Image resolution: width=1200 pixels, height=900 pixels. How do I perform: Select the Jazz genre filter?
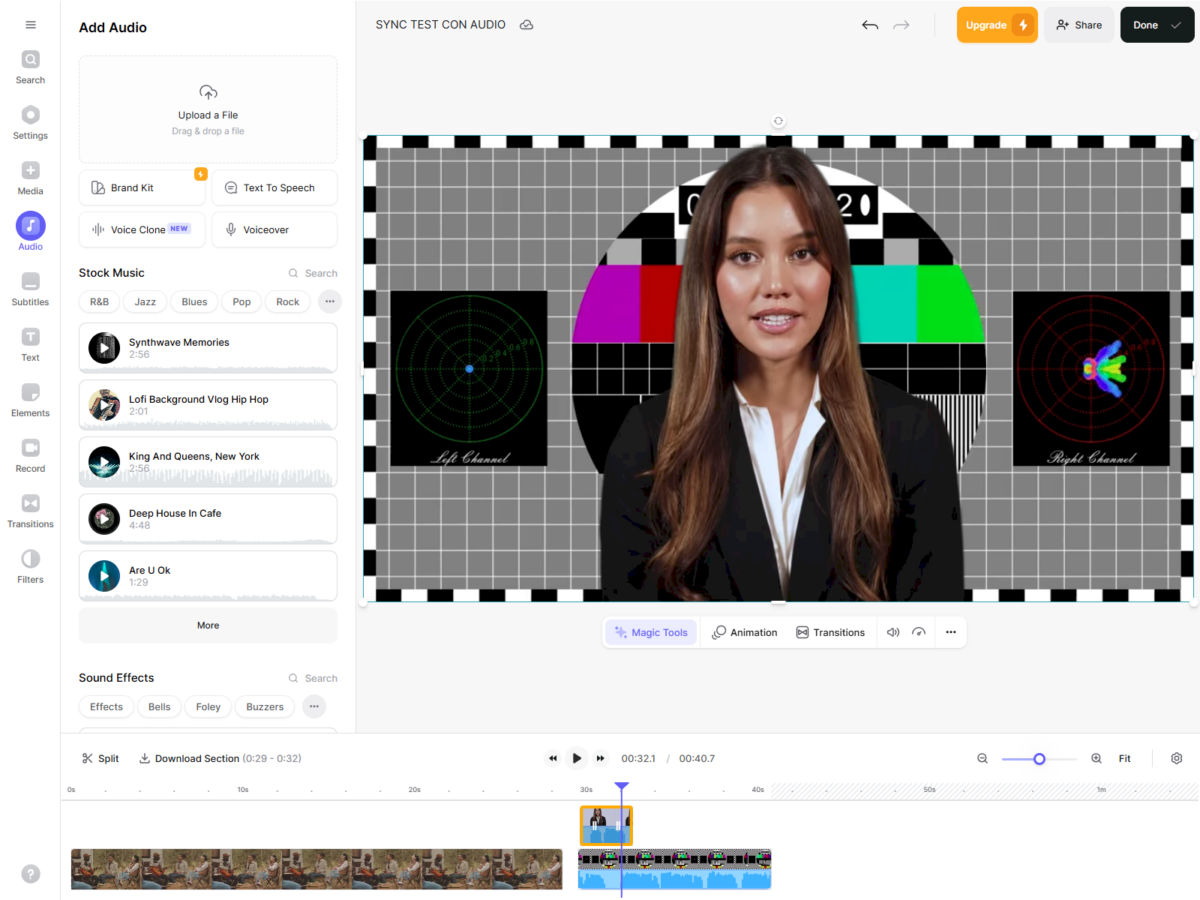(145, 301)
